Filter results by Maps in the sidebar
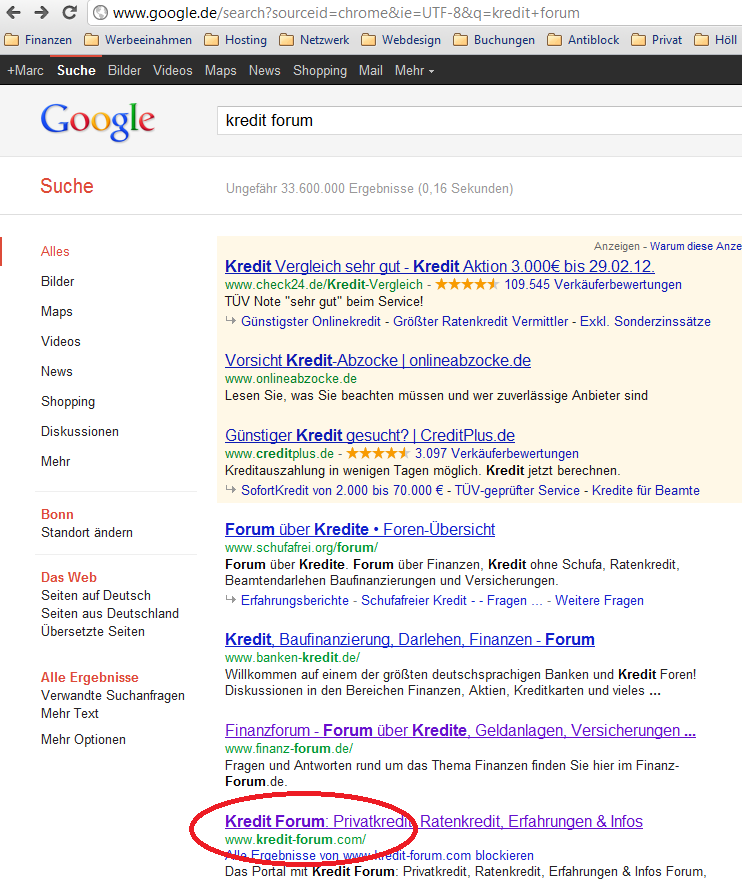742x882 pixels. coord(57,311)
